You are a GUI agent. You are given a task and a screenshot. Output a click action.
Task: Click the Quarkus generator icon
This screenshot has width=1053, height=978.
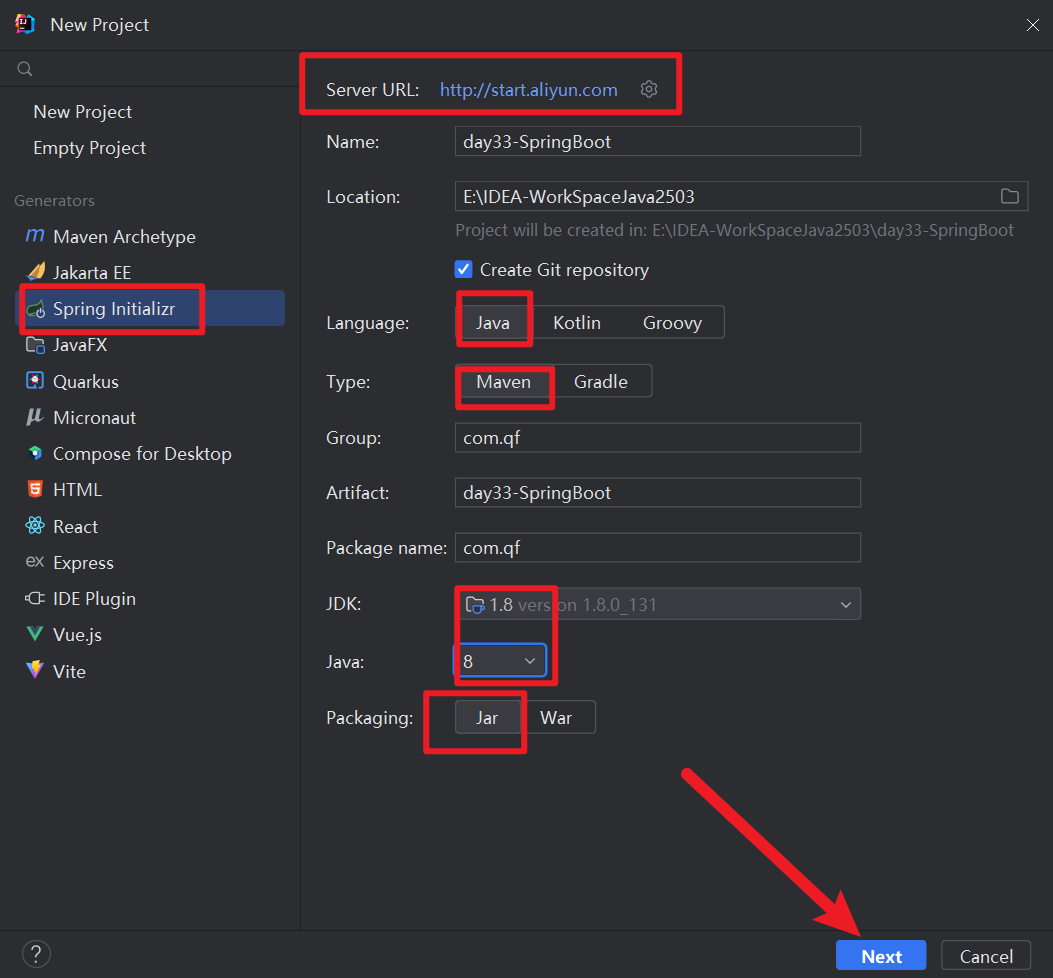35,381
